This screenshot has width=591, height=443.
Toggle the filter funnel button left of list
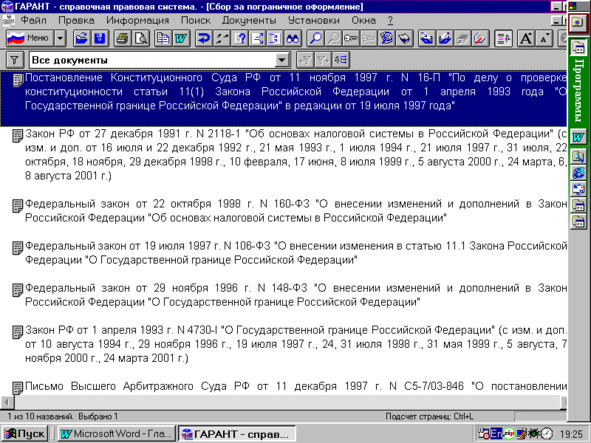pyautogui.click(x=15, y=60)
